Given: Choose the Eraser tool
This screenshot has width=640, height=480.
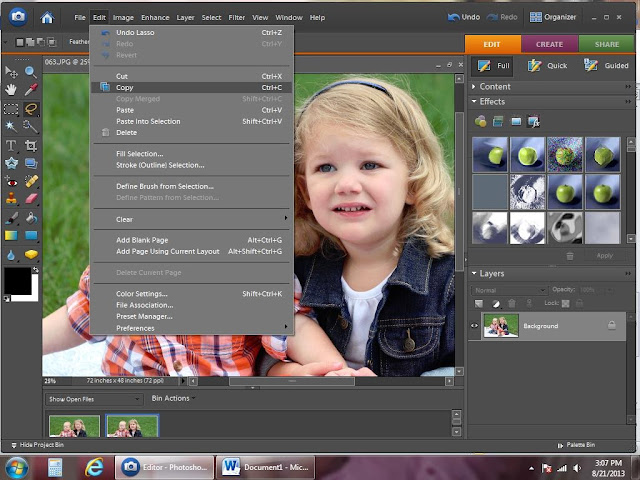Looking at the screenshot, I should pyautogui.click(x=31, y=199).
